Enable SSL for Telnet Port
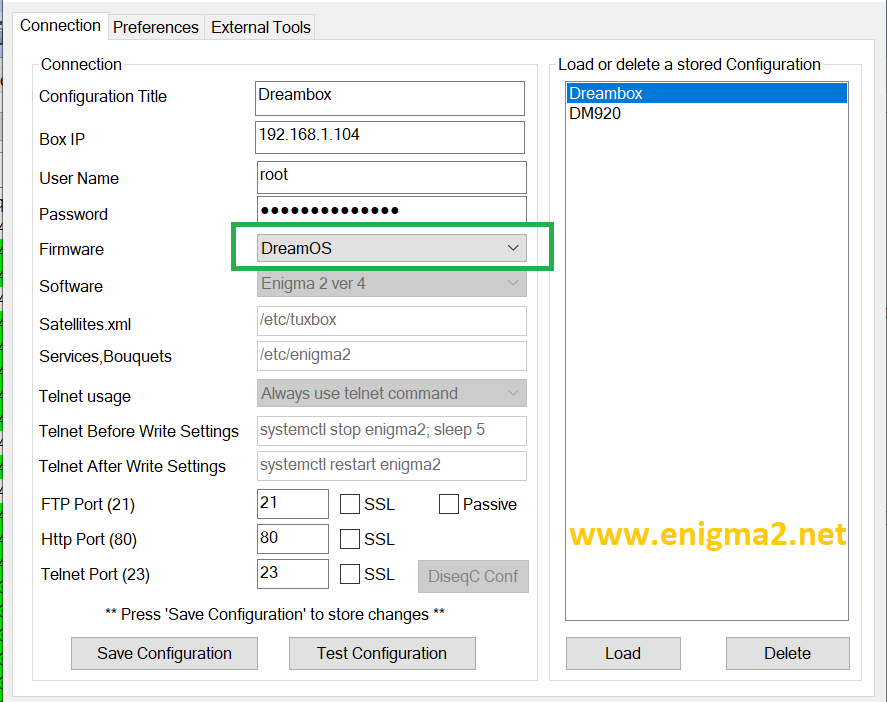Image resolution: width=887 pixels, height=702 pixels. 350,574
